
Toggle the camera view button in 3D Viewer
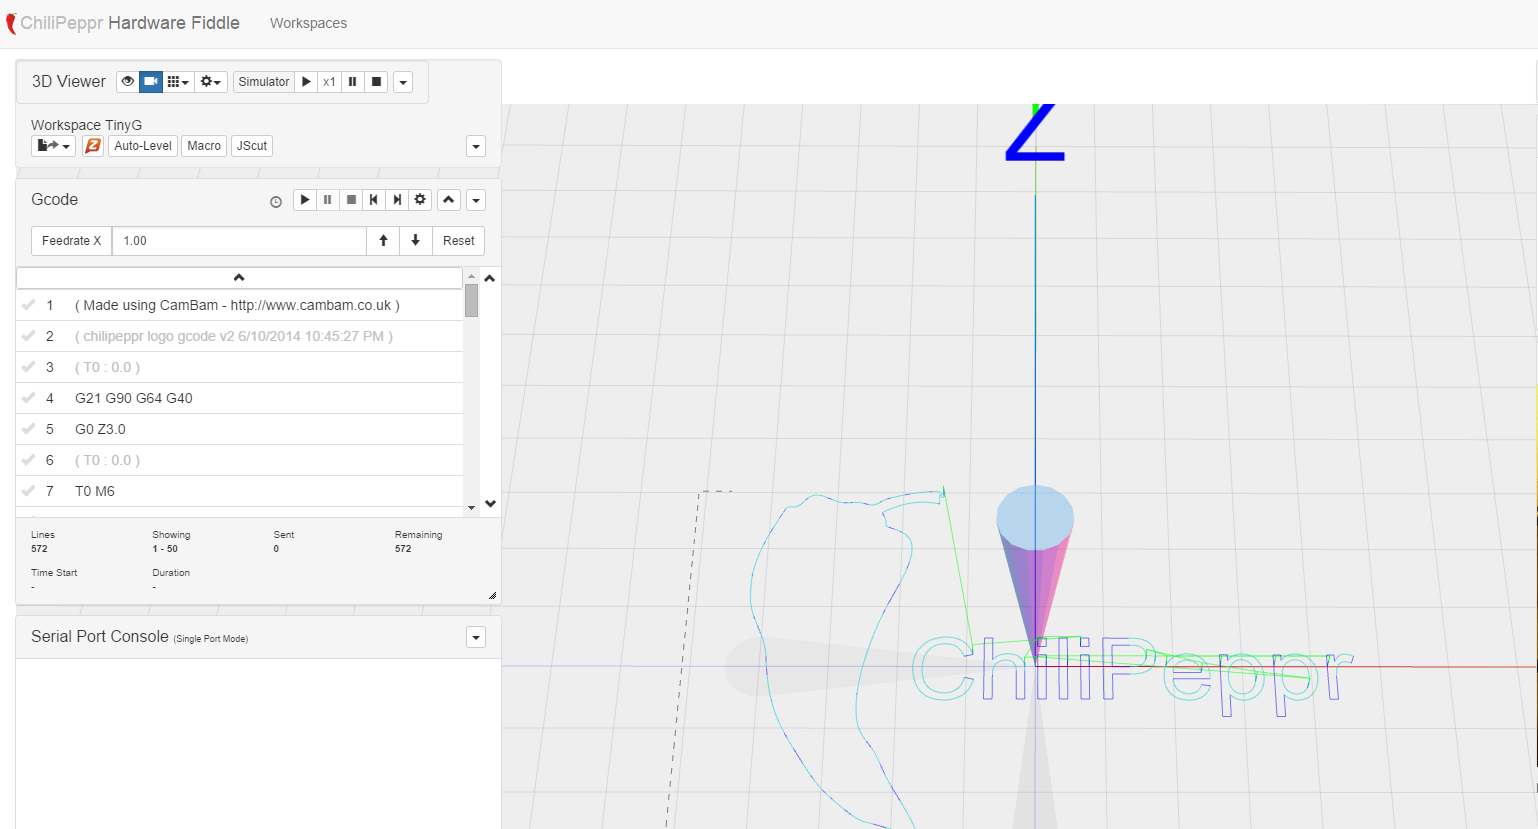(x=151, y=82)
